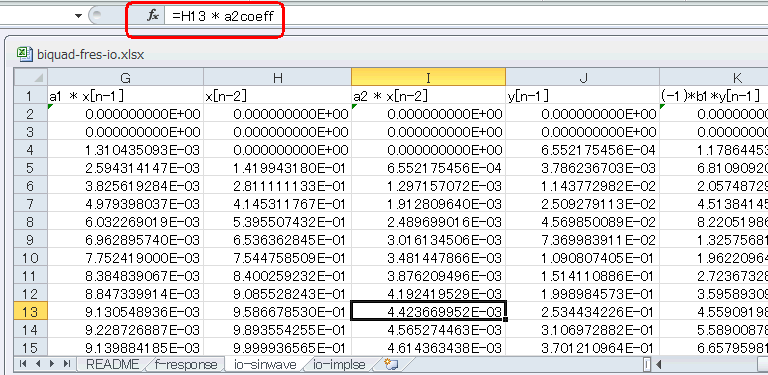Select cell J13 with value 2.534434226E-01
The image size is (768, 375).
point(582,311)
